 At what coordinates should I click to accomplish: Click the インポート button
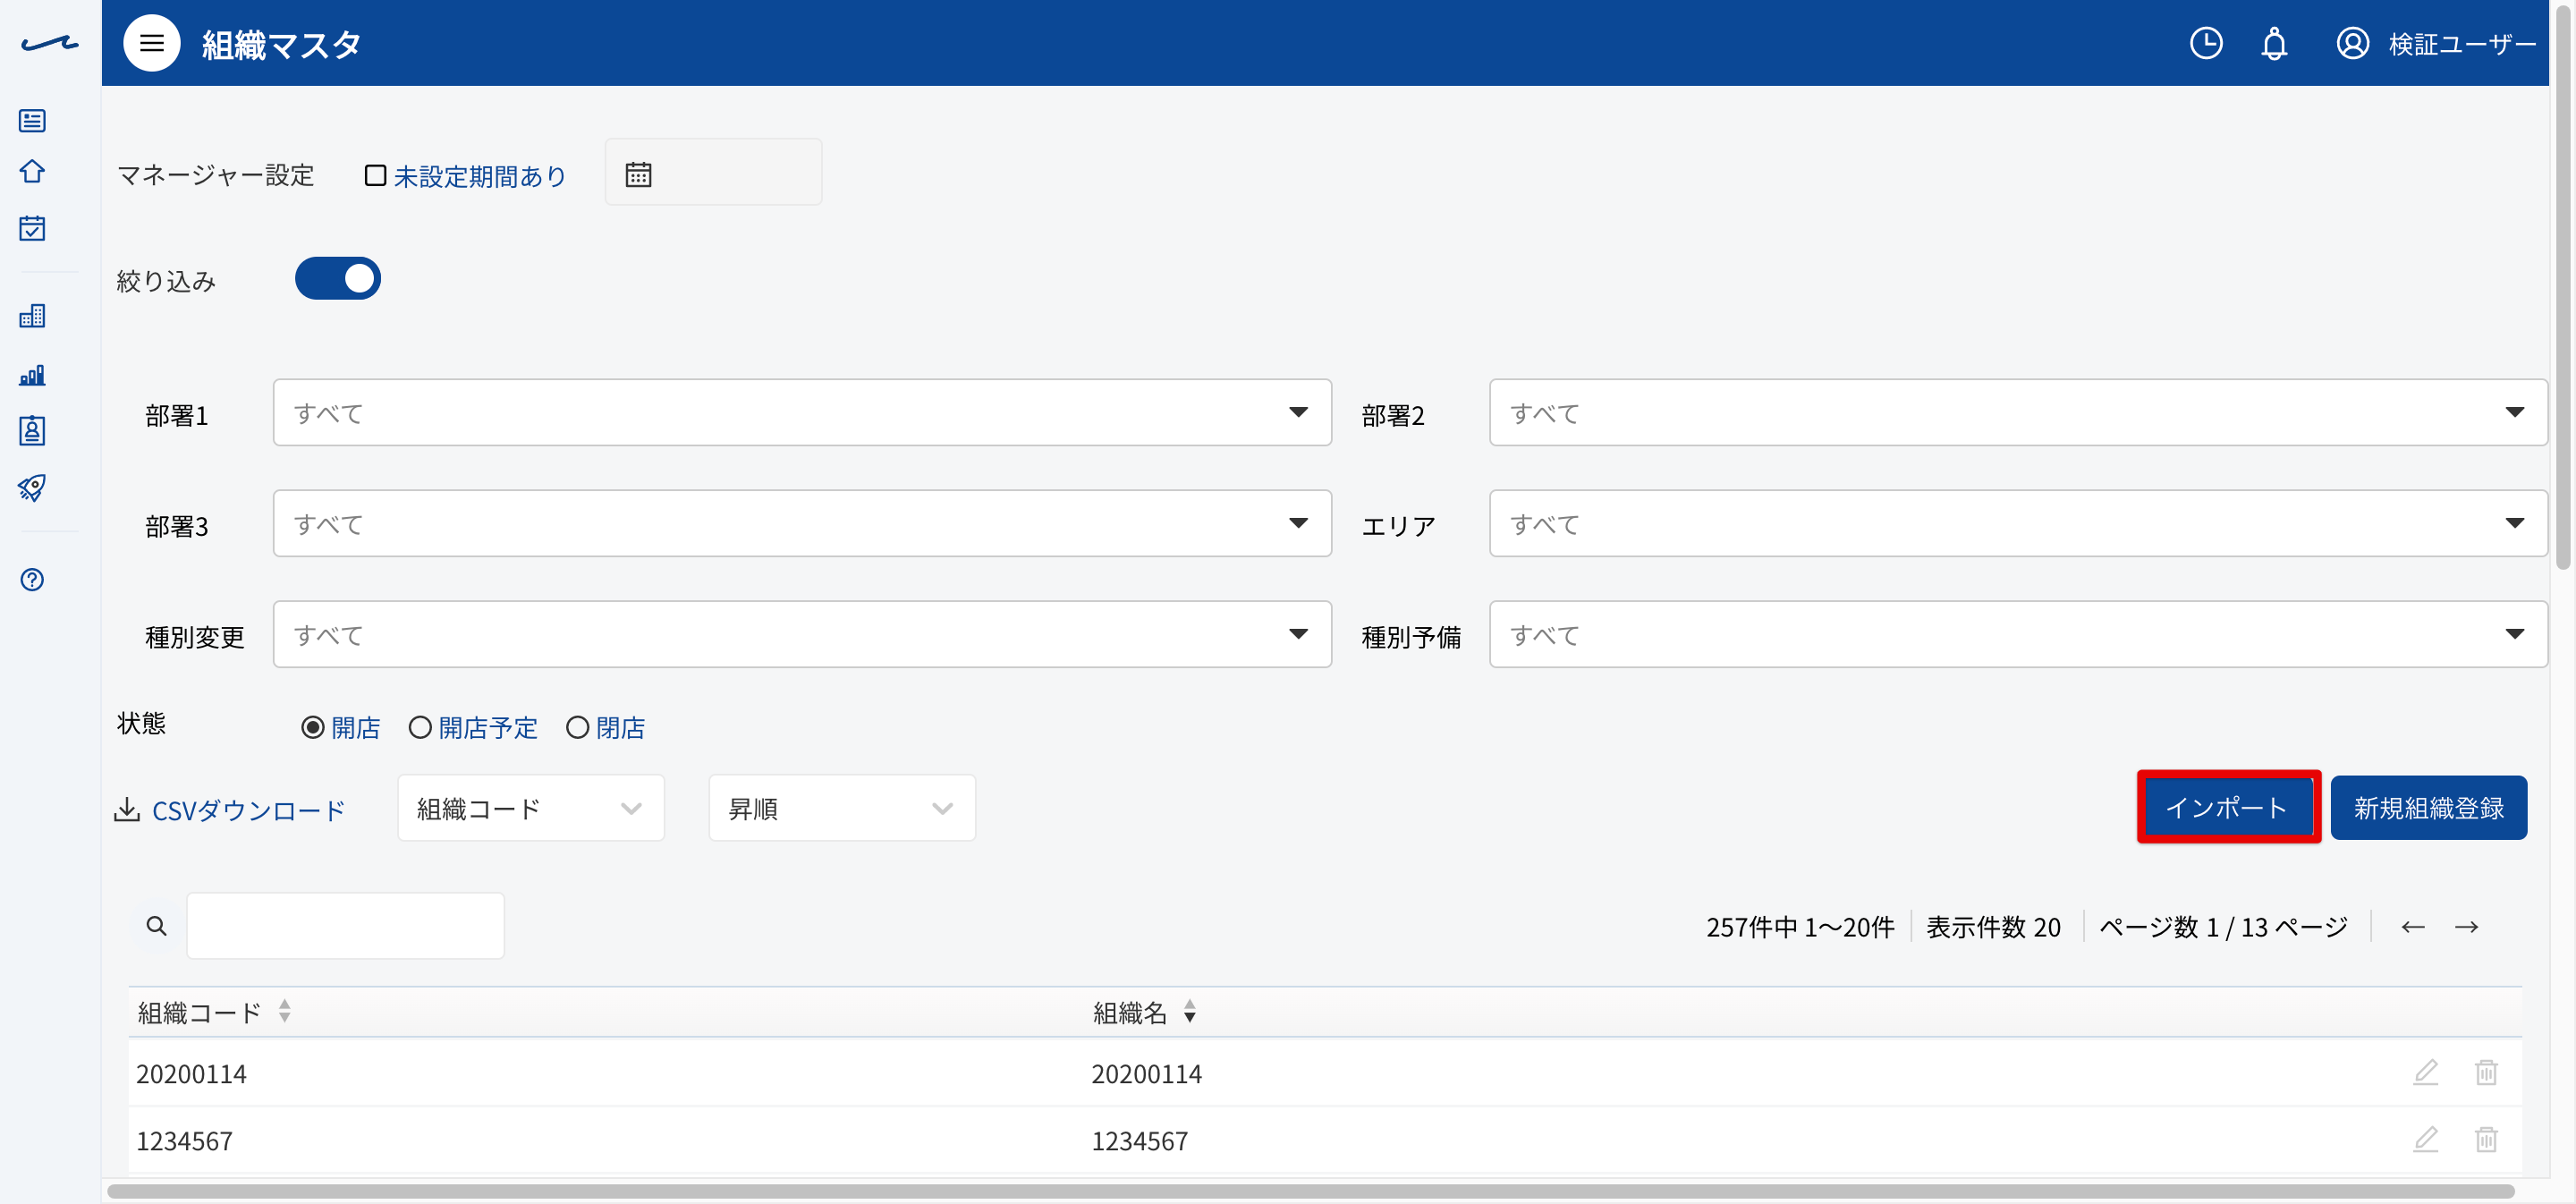[2228, 807]
